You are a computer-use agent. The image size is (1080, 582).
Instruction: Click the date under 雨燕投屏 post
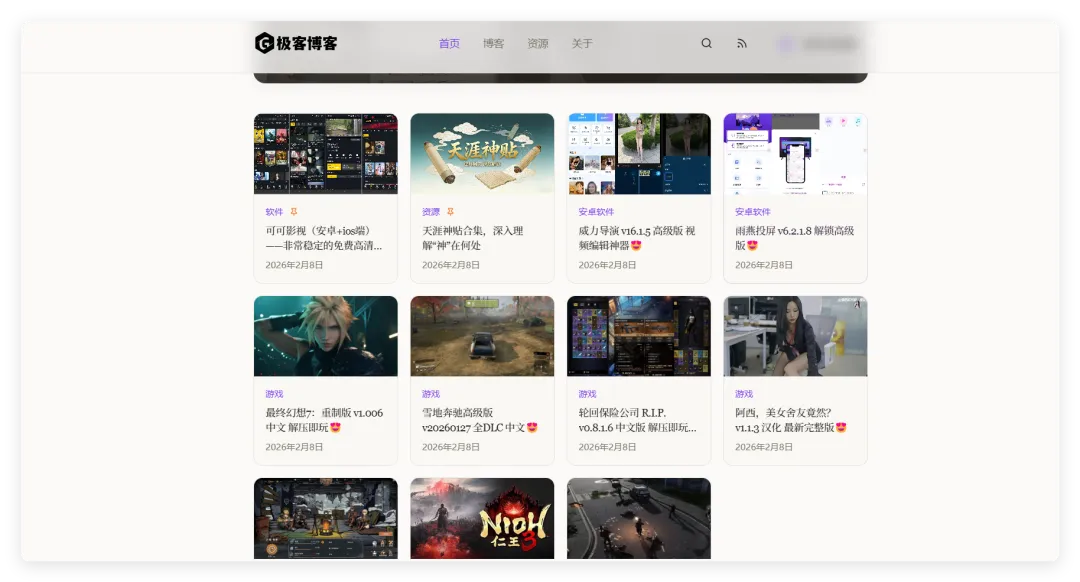point(763,265)
